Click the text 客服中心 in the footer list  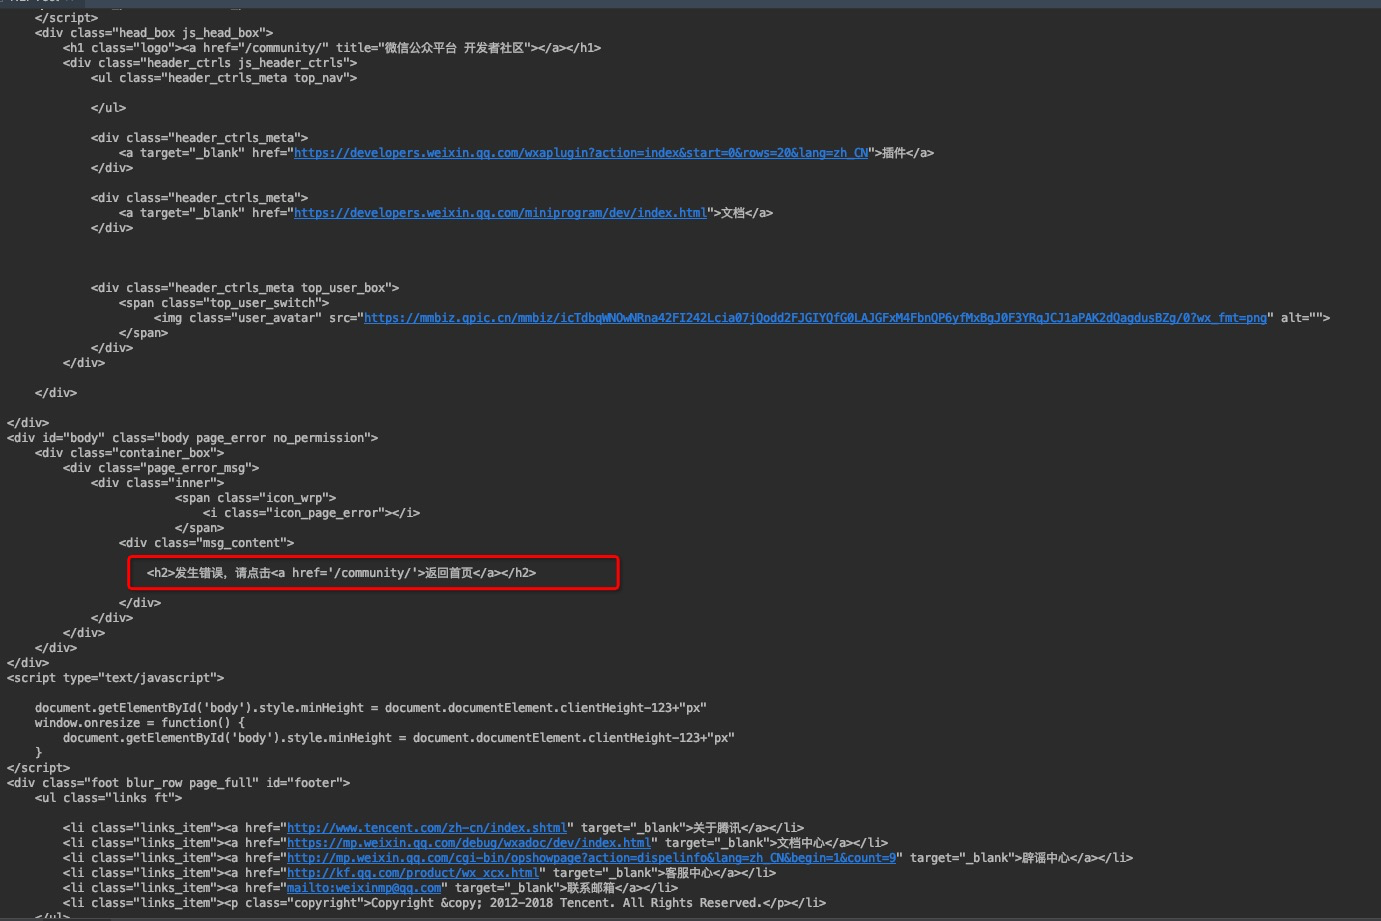pos(689,873)
